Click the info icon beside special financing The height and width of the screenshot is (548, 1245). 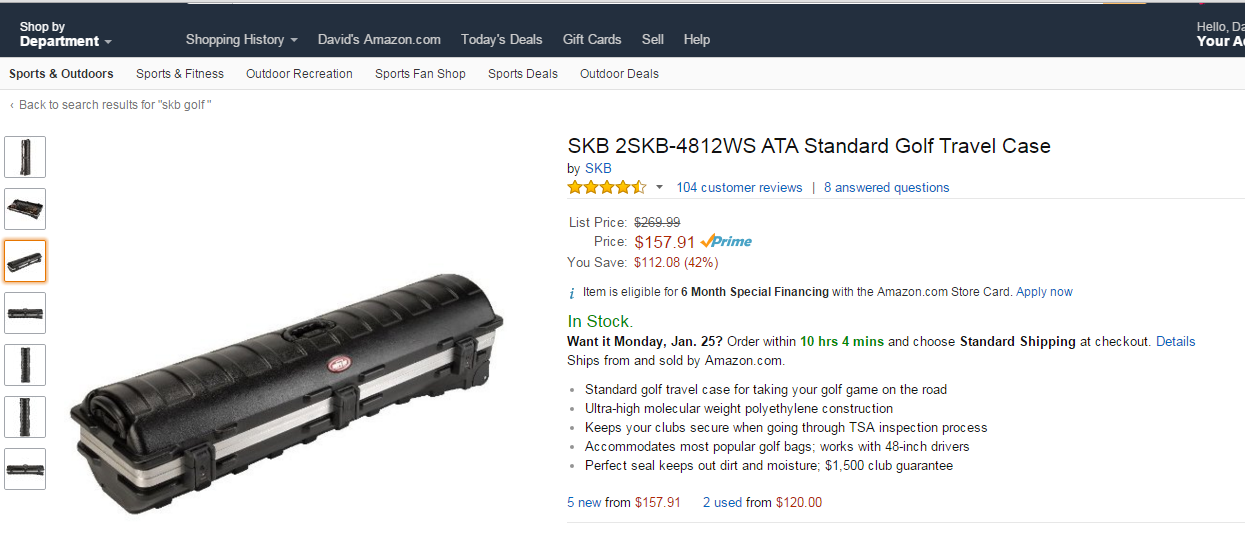click(572, 293)
